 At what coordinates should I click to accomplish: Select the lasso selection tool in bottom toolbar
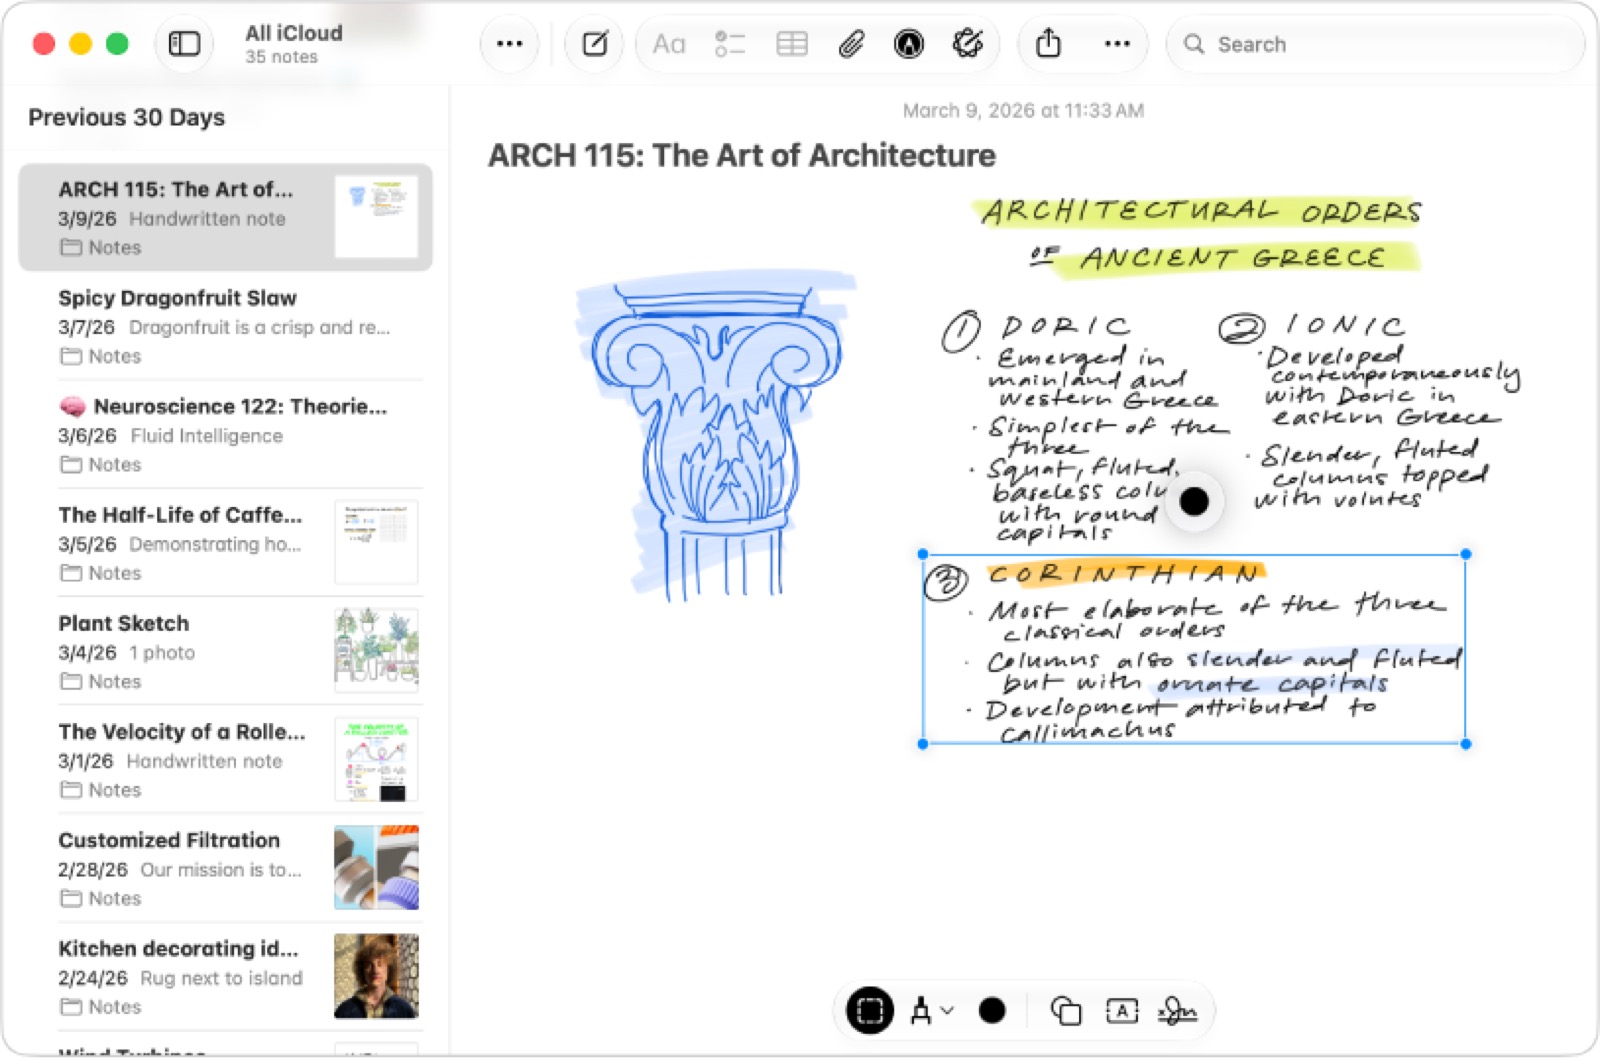(870, 1011)
